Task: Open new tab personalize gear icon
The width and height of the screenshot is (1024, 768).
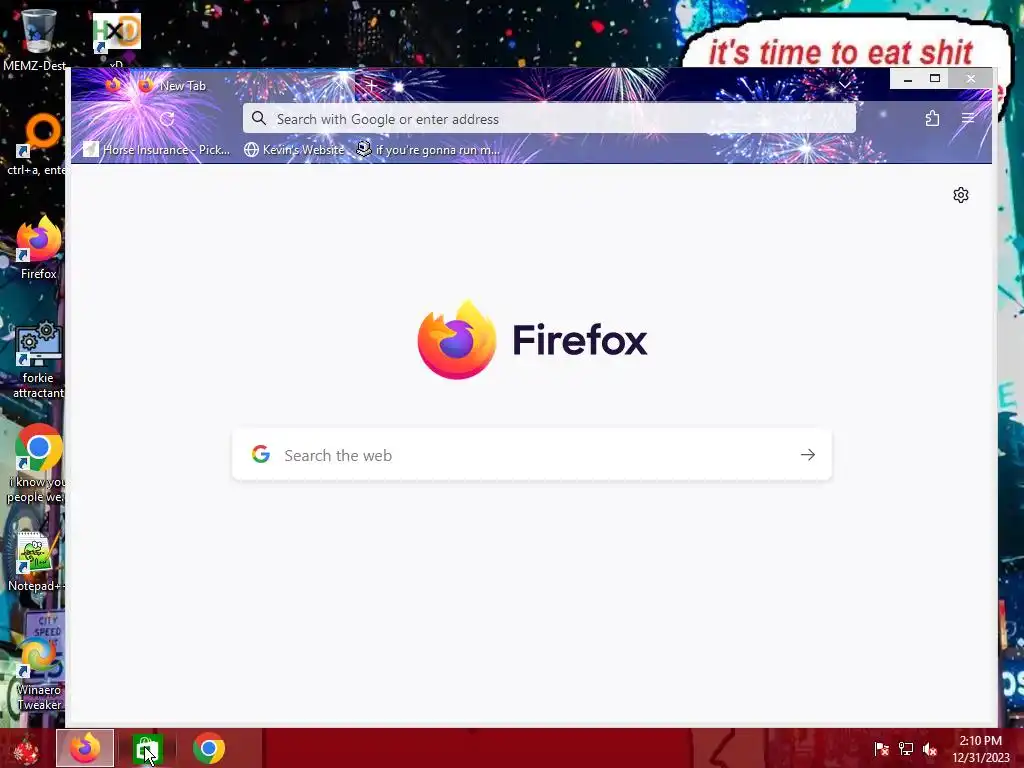Action: 961,195
